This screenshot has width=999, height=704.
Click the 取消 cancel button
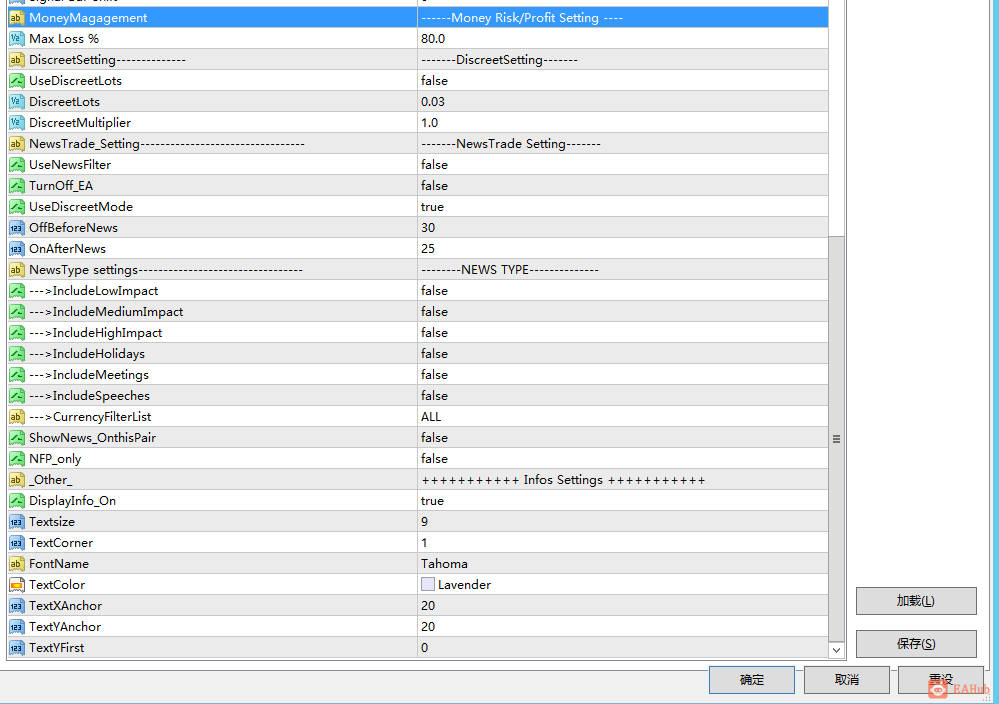847,680
